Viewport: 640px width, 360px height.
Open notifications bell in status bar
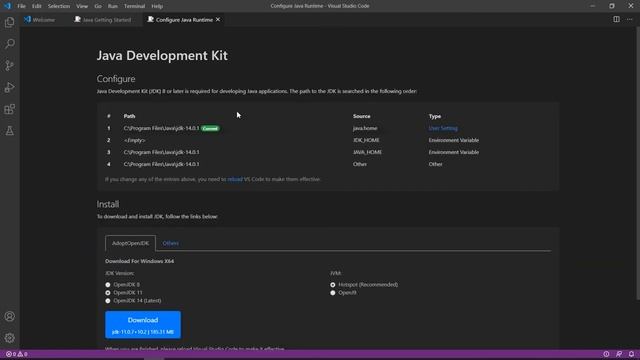[631, 354]
